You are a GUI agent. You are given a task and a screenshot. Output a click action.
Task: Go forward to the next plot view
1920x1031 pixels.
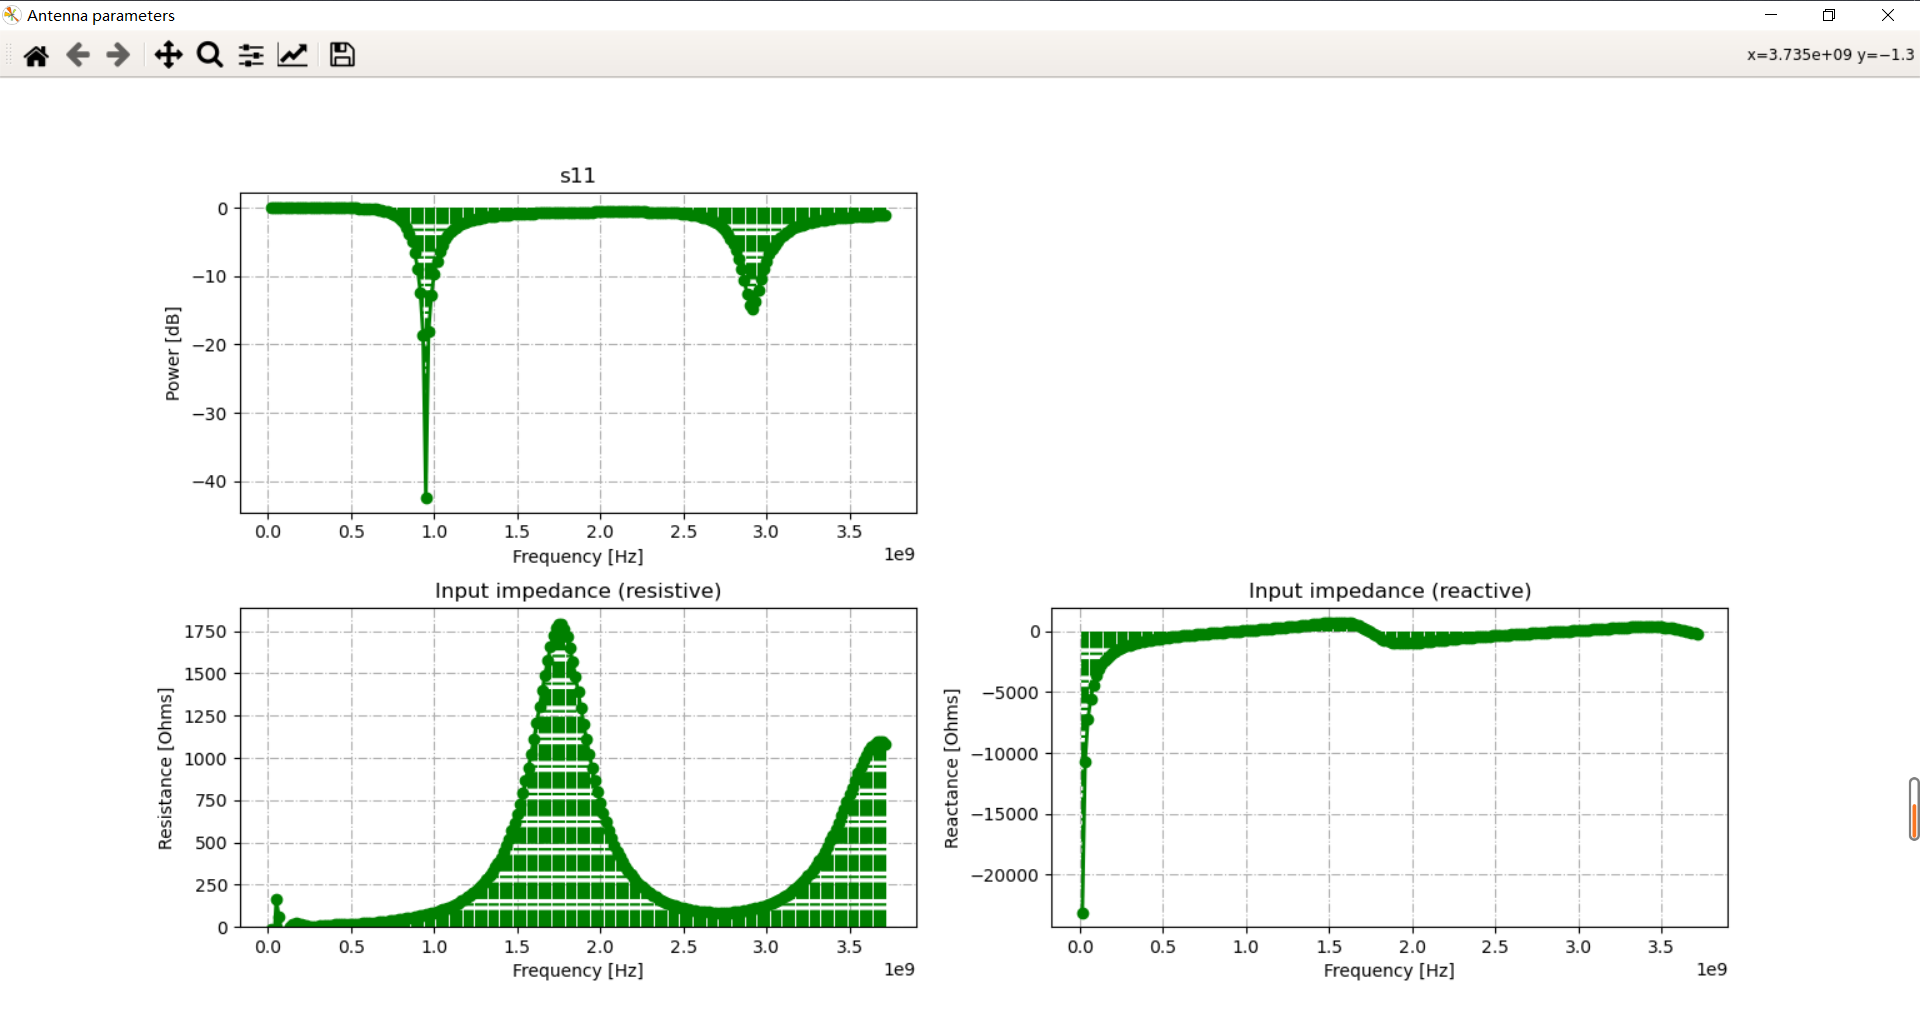117,55
